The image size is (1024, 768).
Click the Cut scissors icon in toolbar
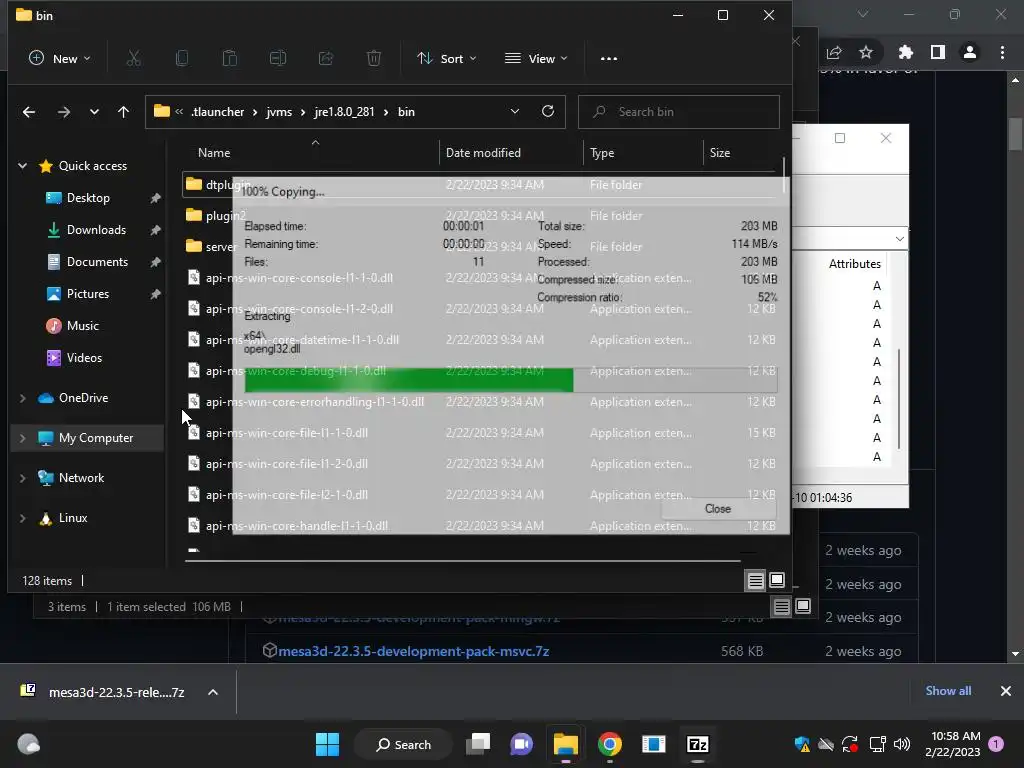(x=133, y=59)
